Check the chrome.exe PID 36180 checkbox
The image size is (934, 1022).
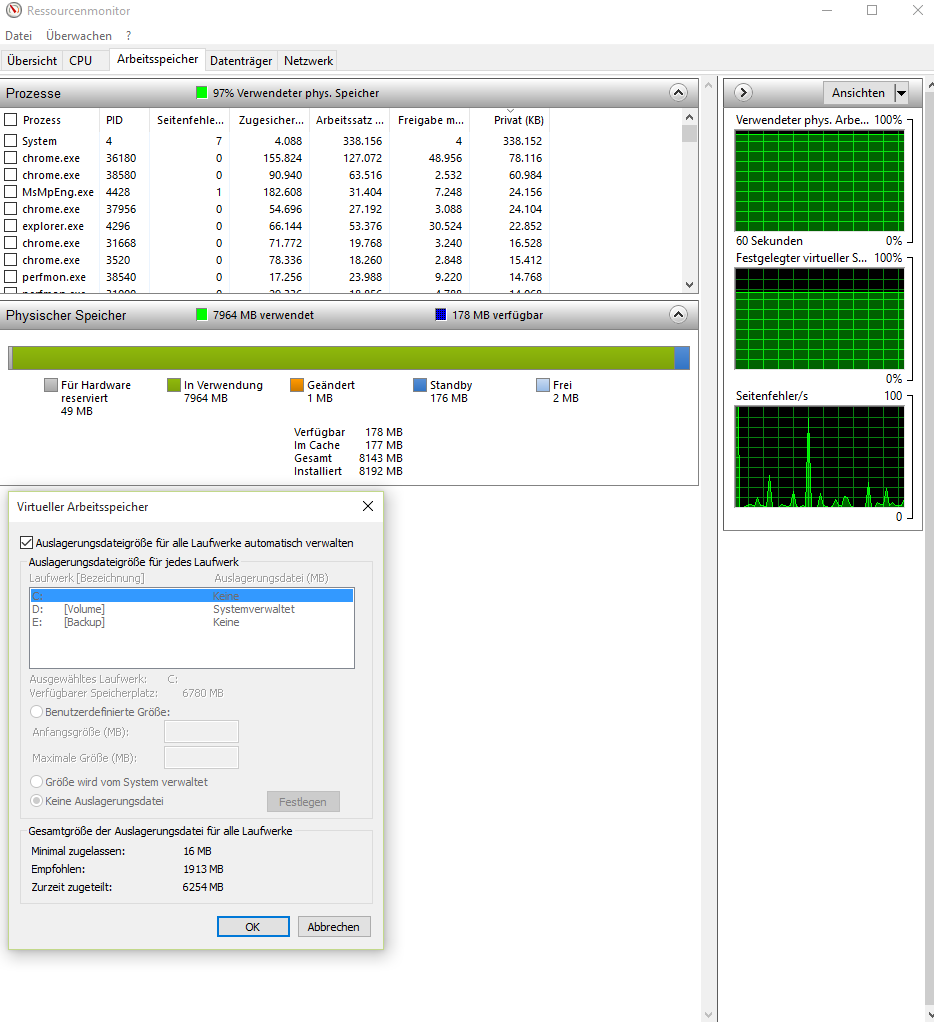tap(10, 158)
